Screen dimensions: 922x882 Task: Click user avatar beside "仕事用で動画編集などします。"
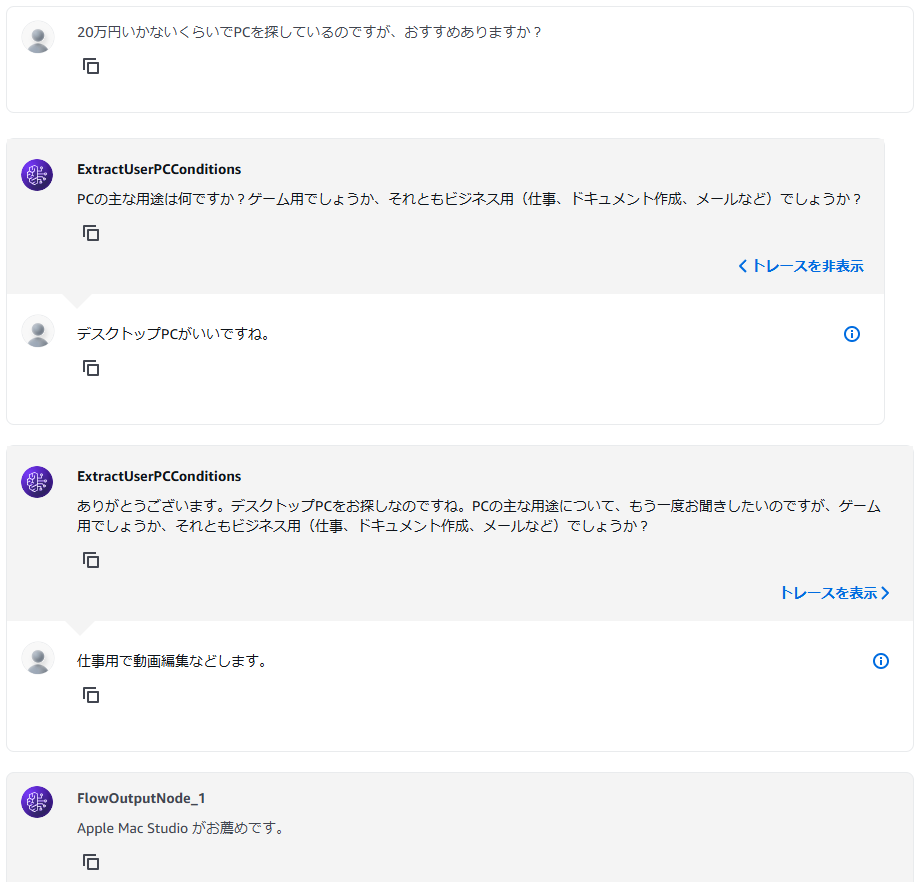pyautogui.click(x=38, y=658)
